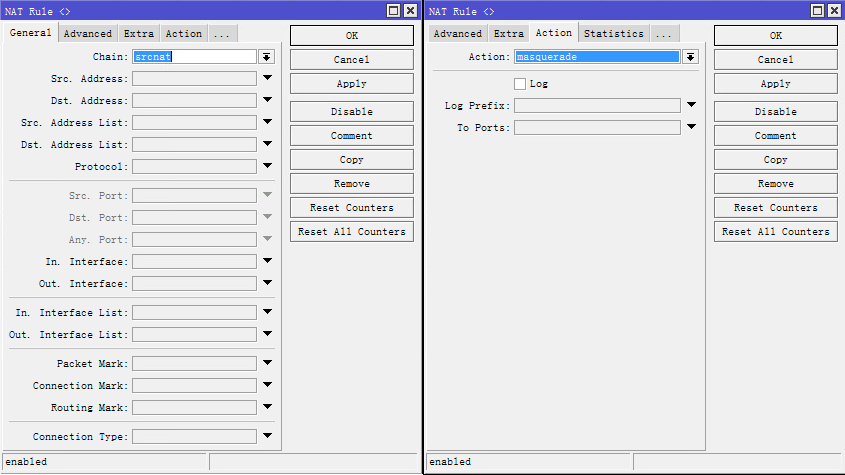The width and height of the screenshot is (845, 475).
Task: Open the Action dropdown list
Action: point(690,57)
